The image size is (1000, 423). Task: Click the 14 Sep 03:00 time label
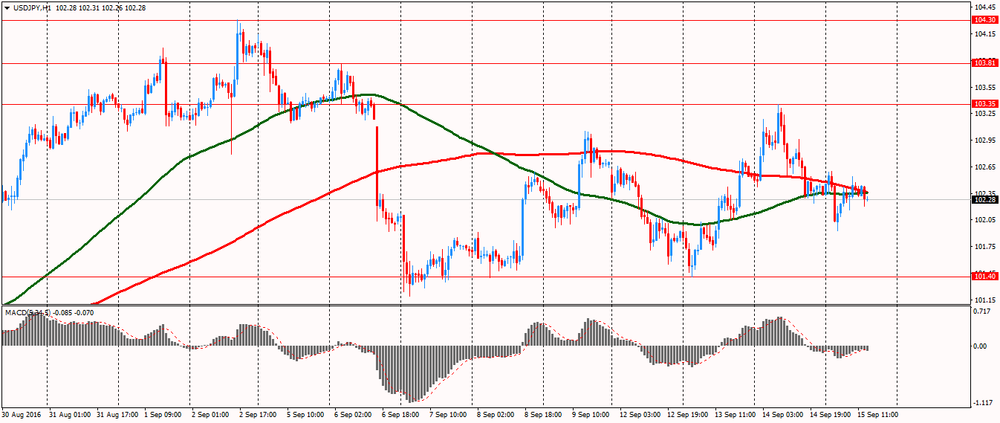pyautogui.click(x=781, y=414)
